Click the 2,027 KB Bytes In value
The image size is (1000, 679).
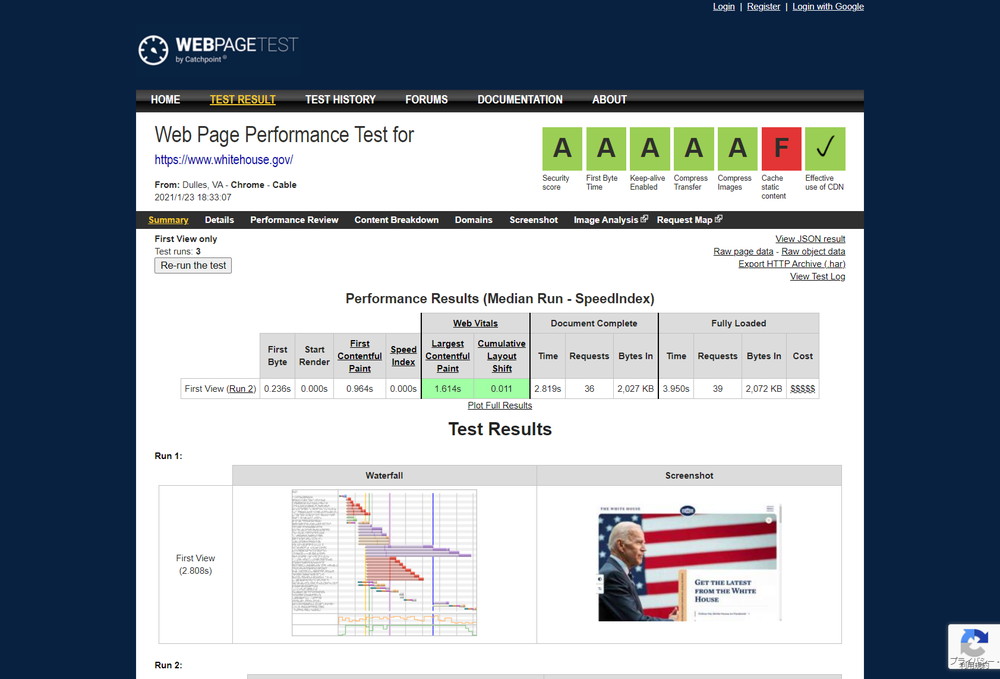(x=635, y=389)
